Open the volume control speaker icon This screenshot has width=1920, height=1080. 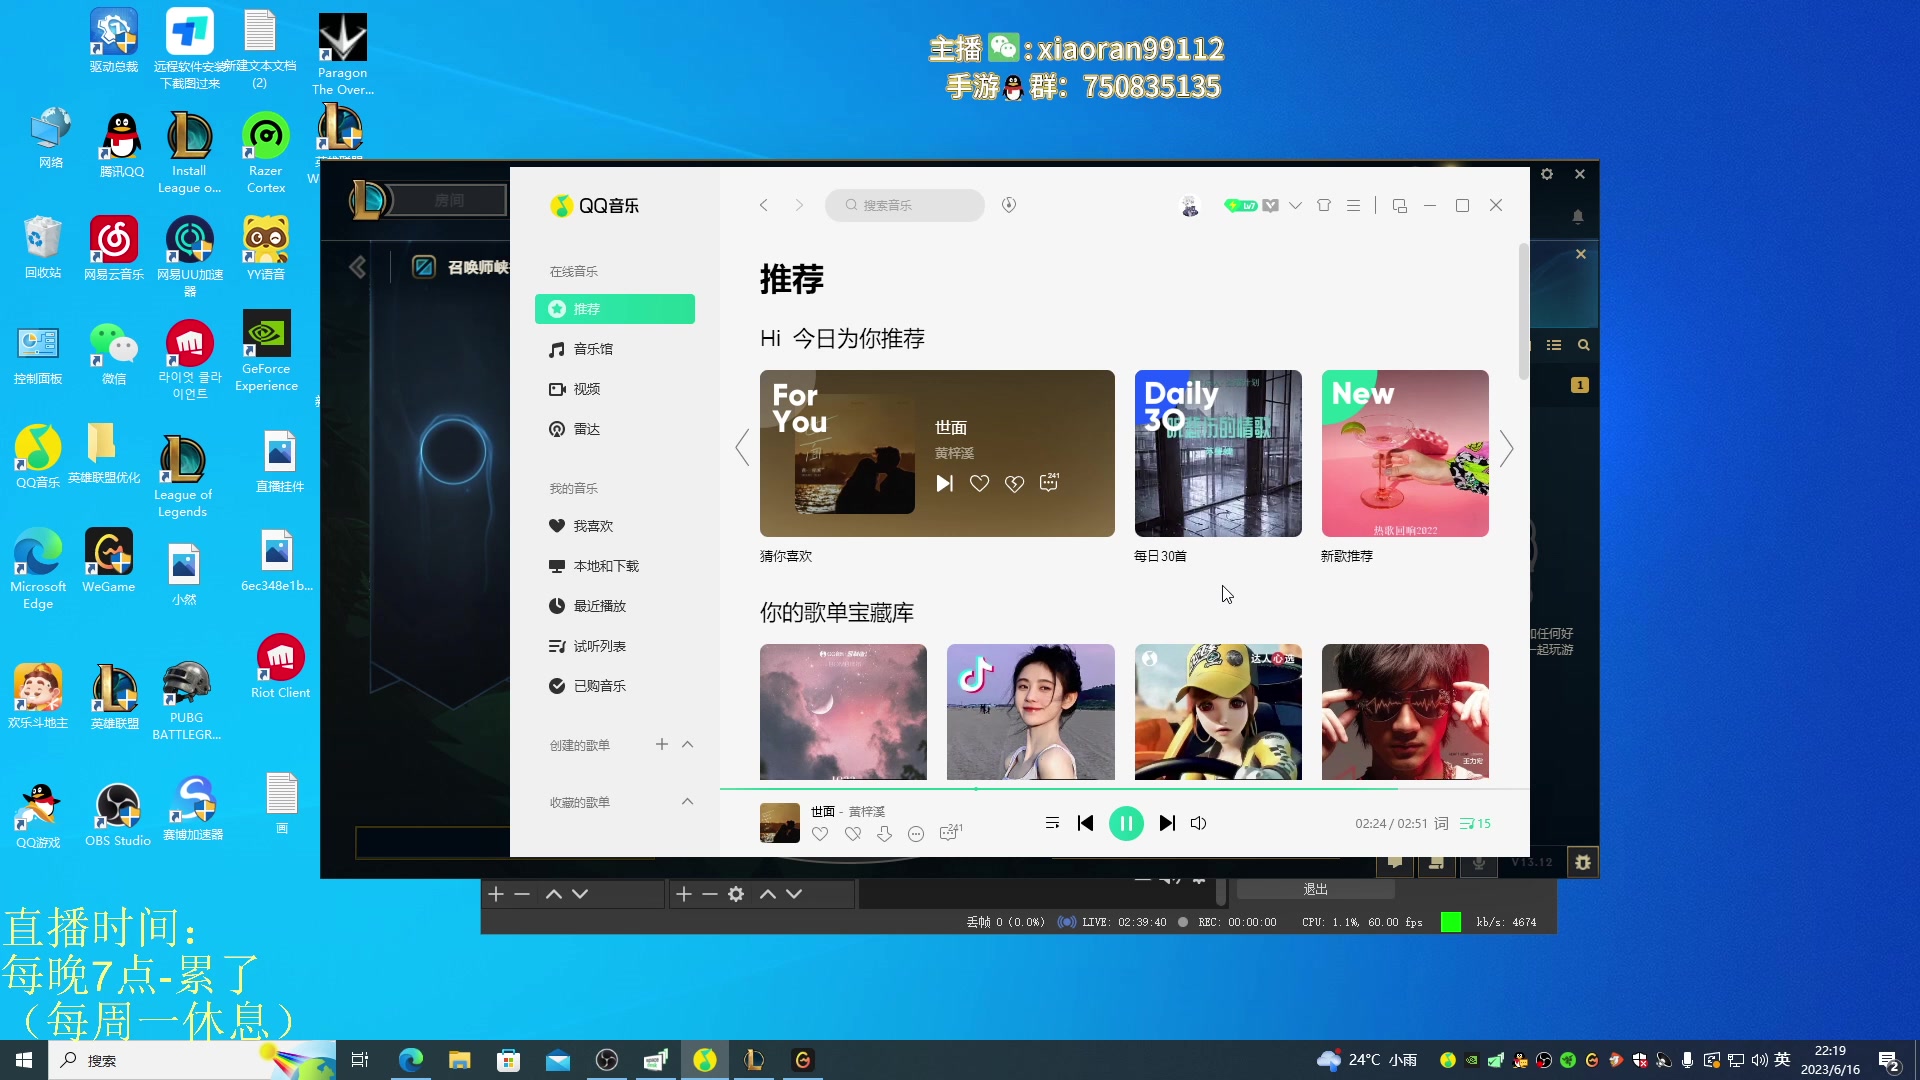pyautogui.click(x=1199, y=823)
